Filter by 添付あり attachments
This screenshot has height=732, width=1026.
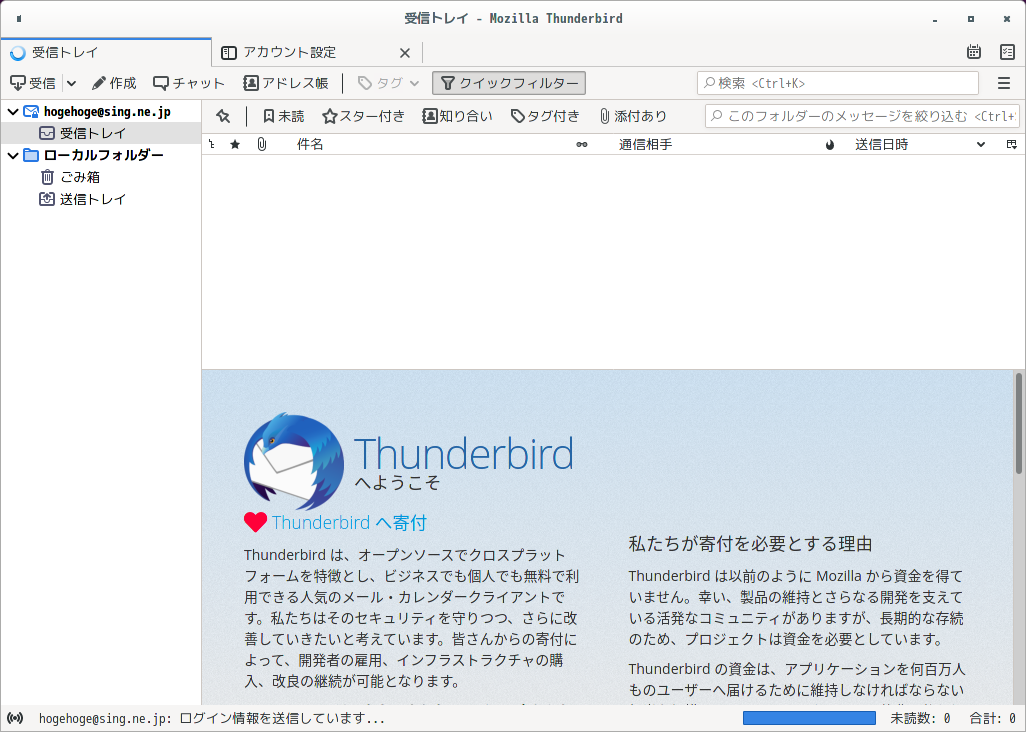pos(633,116)
